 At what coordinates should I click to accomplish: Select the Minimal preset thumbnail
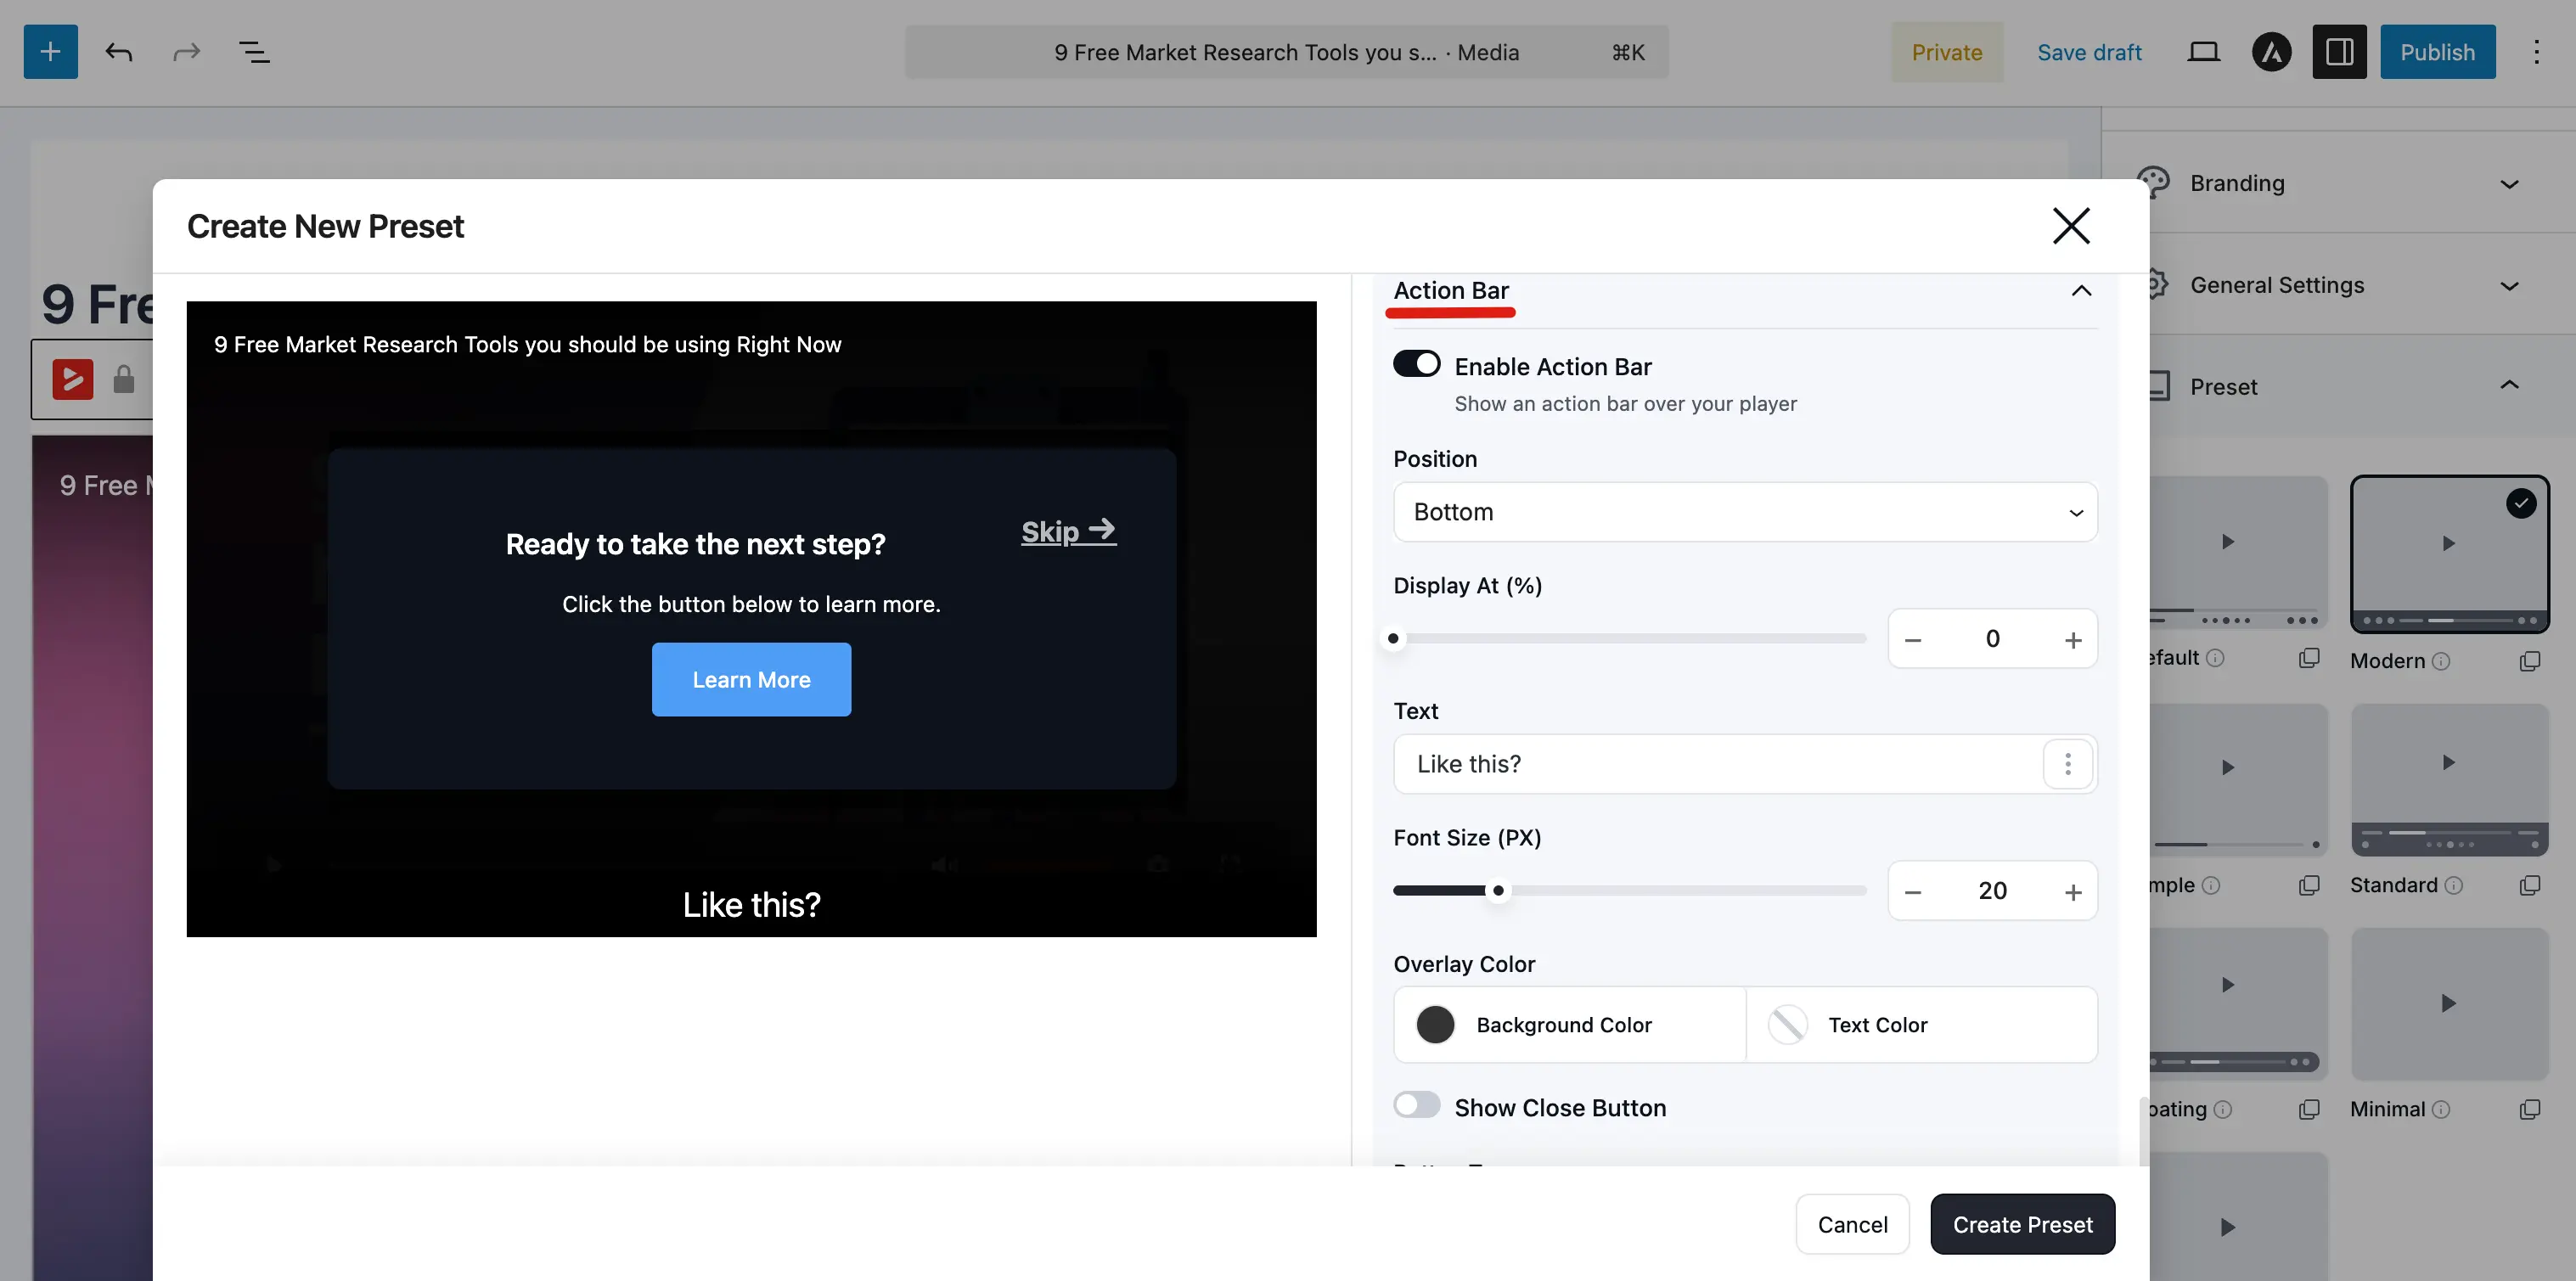(x=2449, y=1004)
